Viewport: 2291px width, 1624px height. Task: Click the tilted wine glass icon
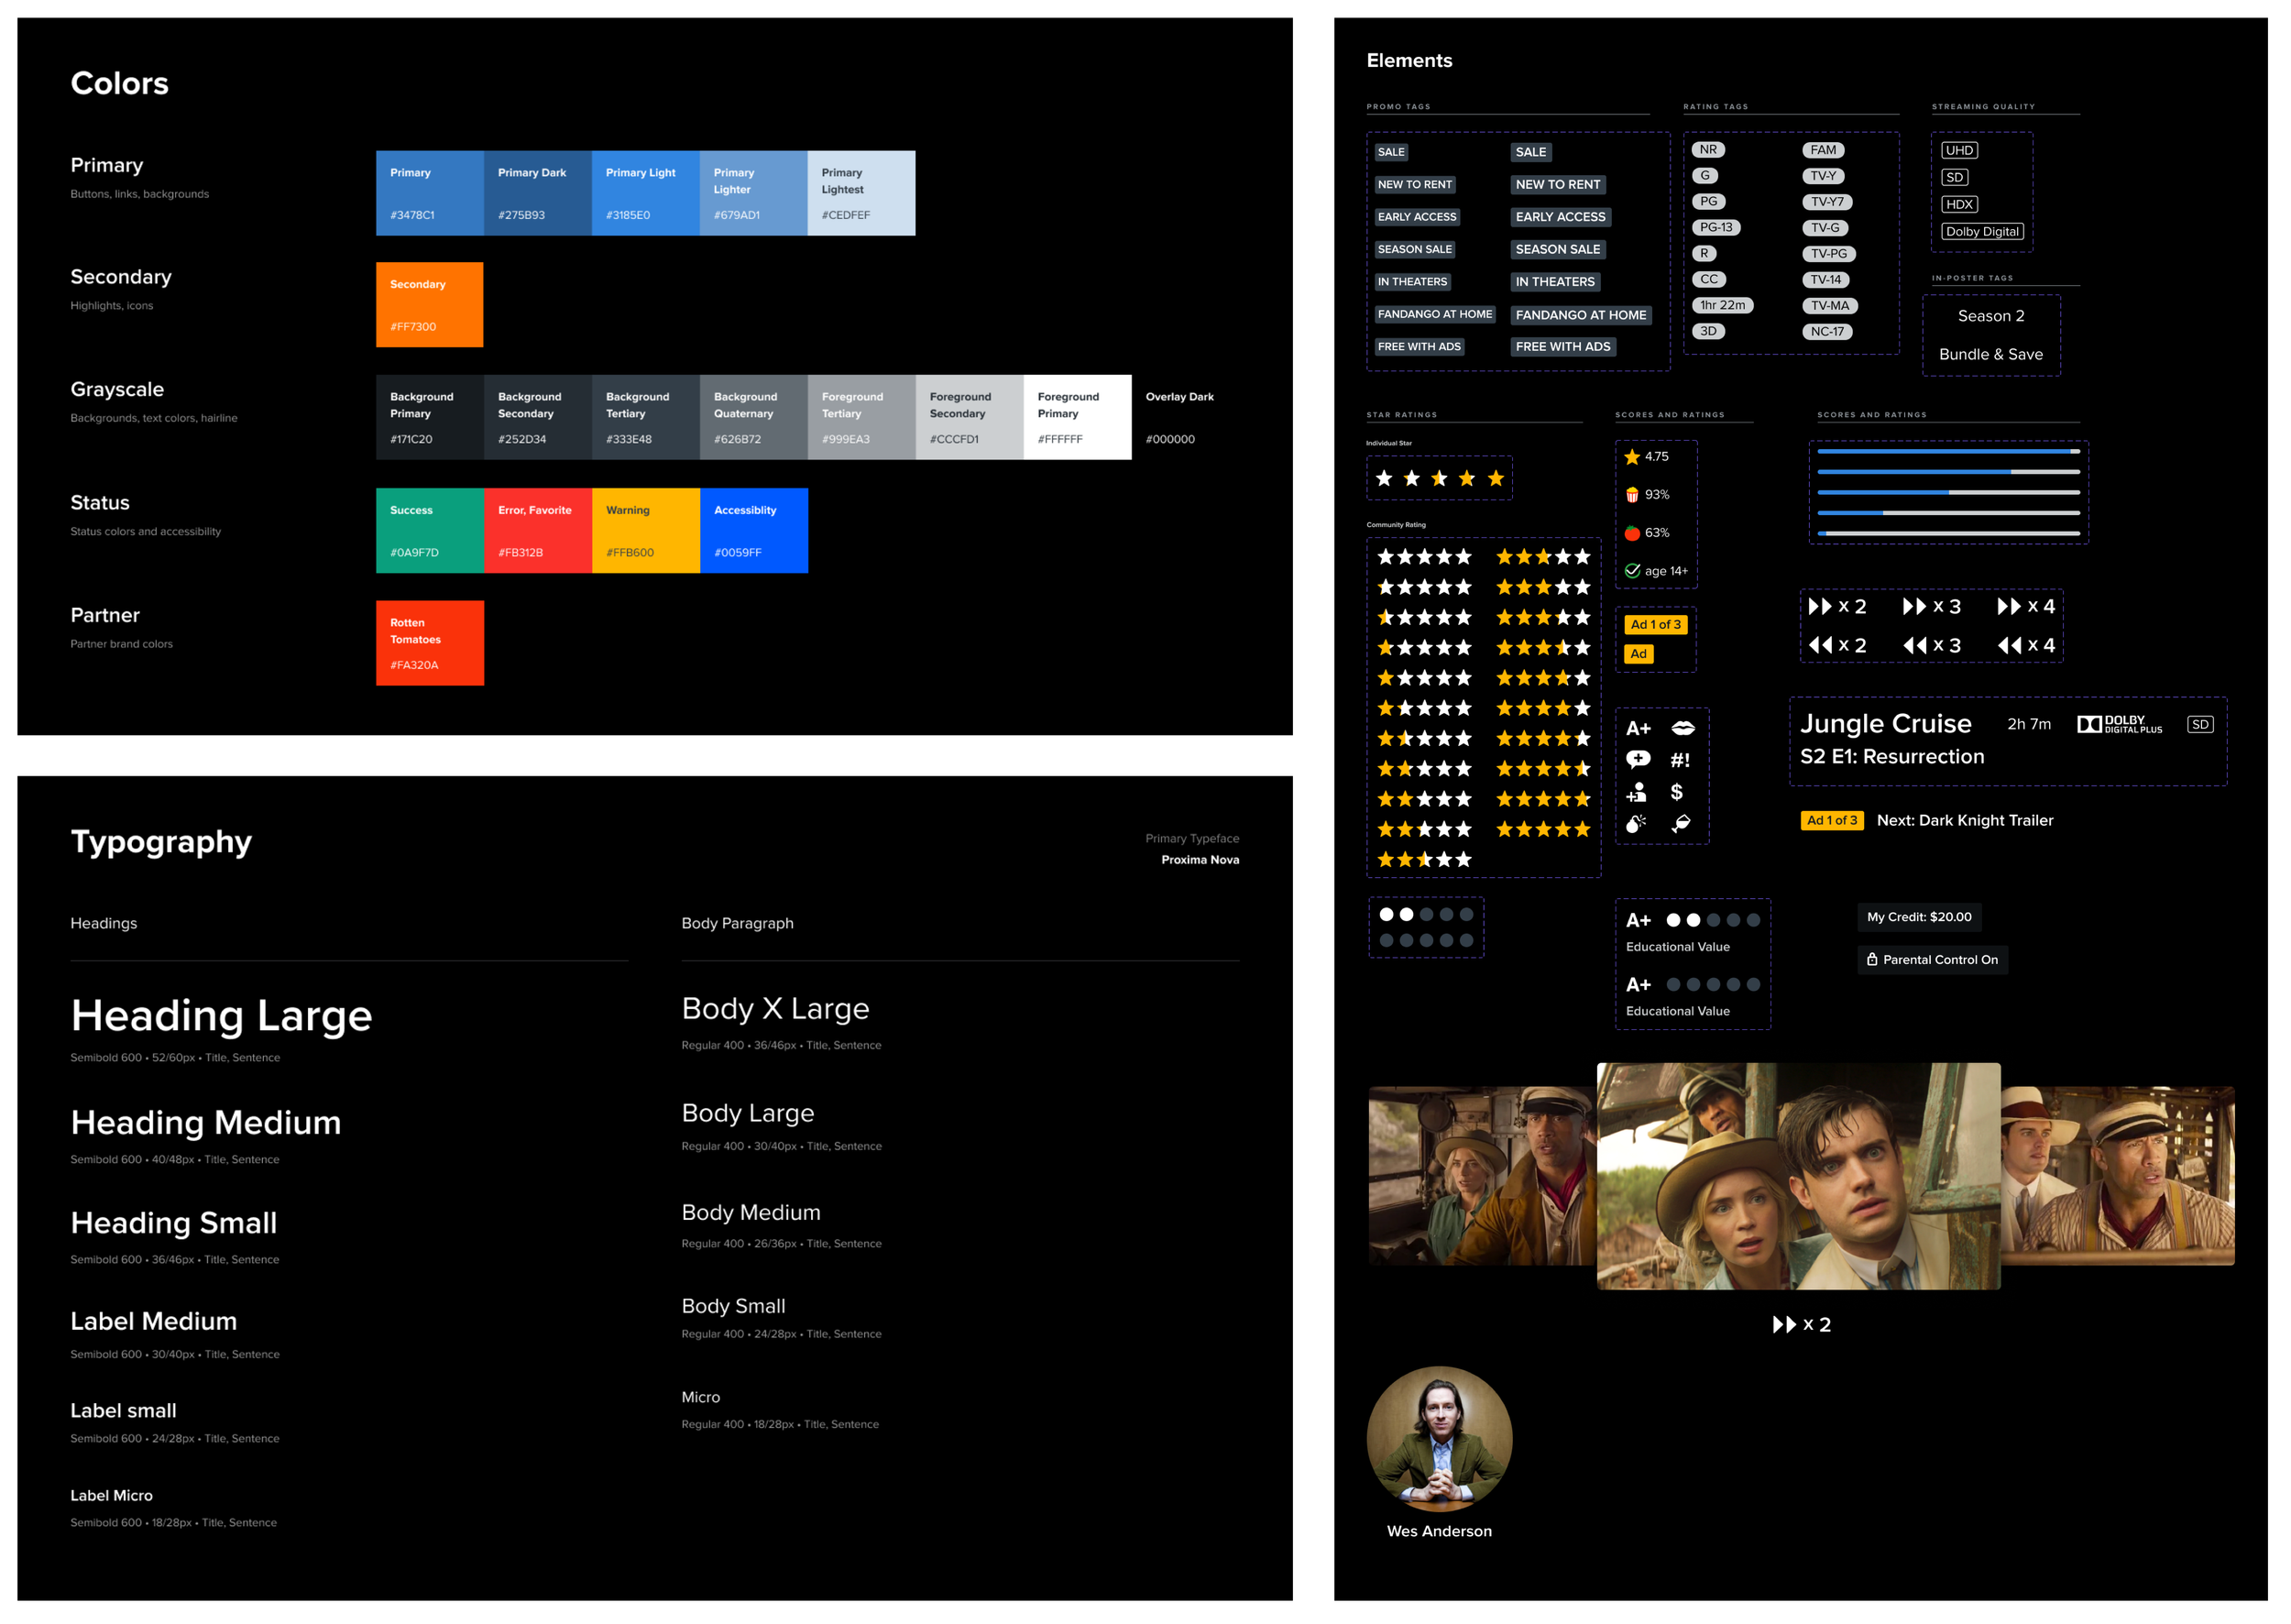click(x=1681, y=824)
